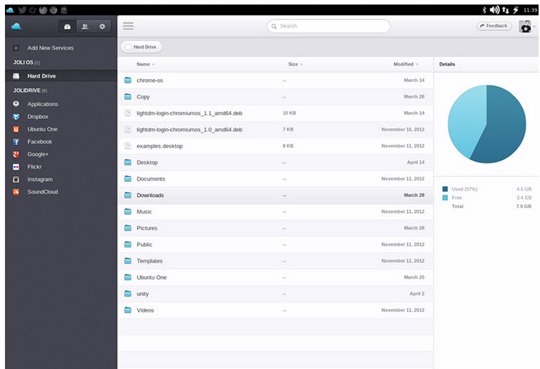
Task: Click the circular arrow icon in the top bar
Action: pos(33,10)
